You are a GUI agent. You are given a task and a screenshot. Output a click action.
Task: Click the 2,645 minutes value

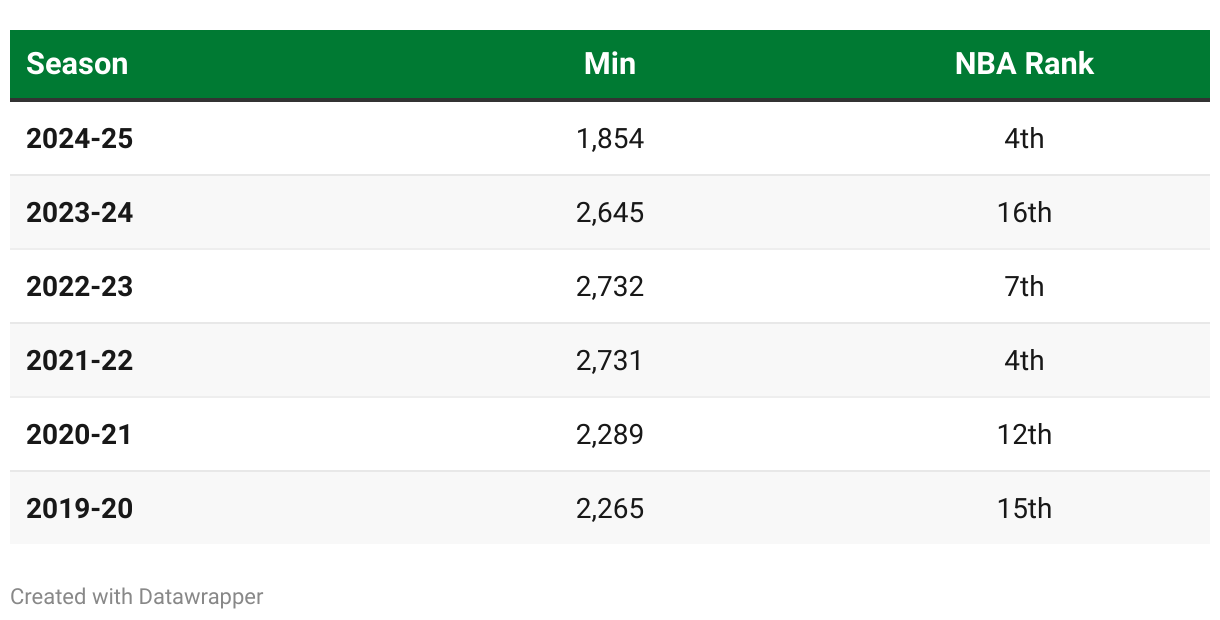610,213
